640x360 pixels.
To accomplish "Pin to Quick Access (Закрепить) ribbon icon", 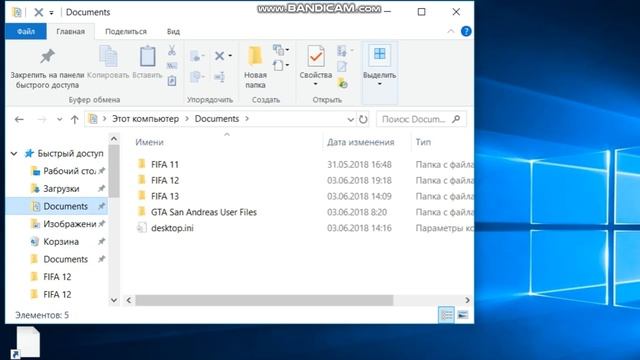I will (47, 56).
